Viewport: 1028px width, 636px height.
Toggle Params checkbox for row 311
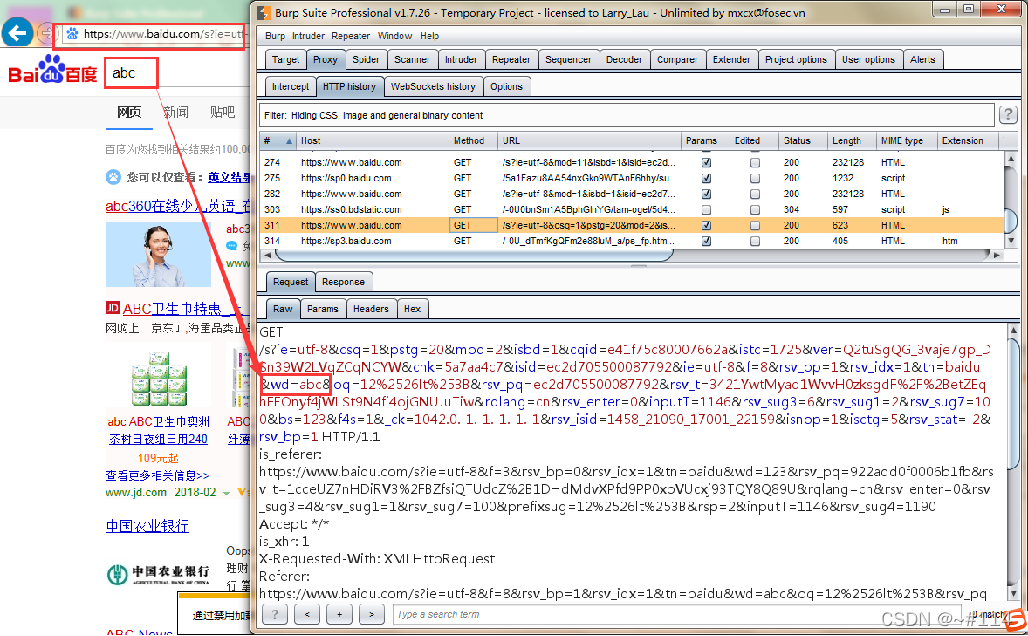[706, 226]
